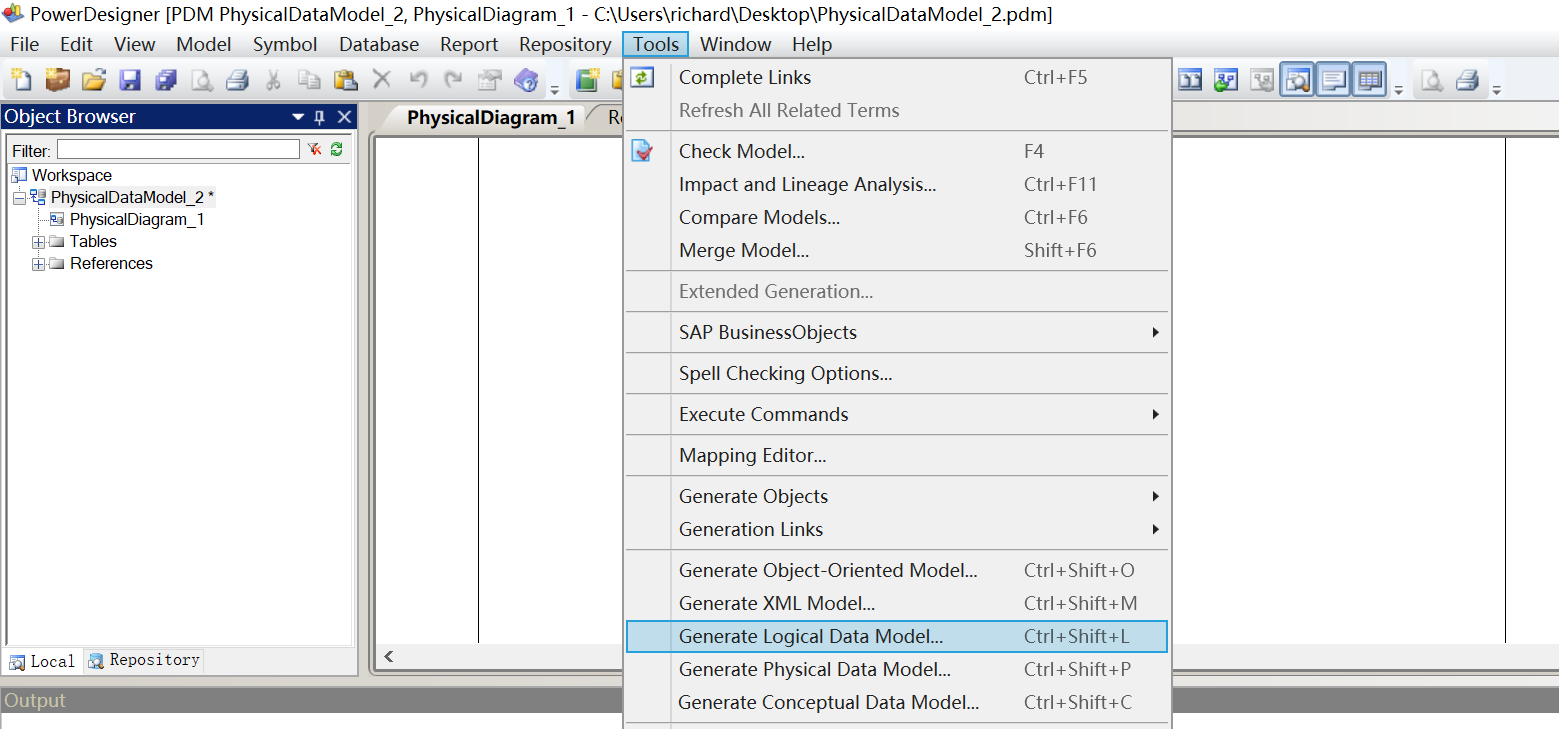Toggle auto-hide pin on Object Browser panel
Screen dimensions: 1559x729
pos(318,116)
